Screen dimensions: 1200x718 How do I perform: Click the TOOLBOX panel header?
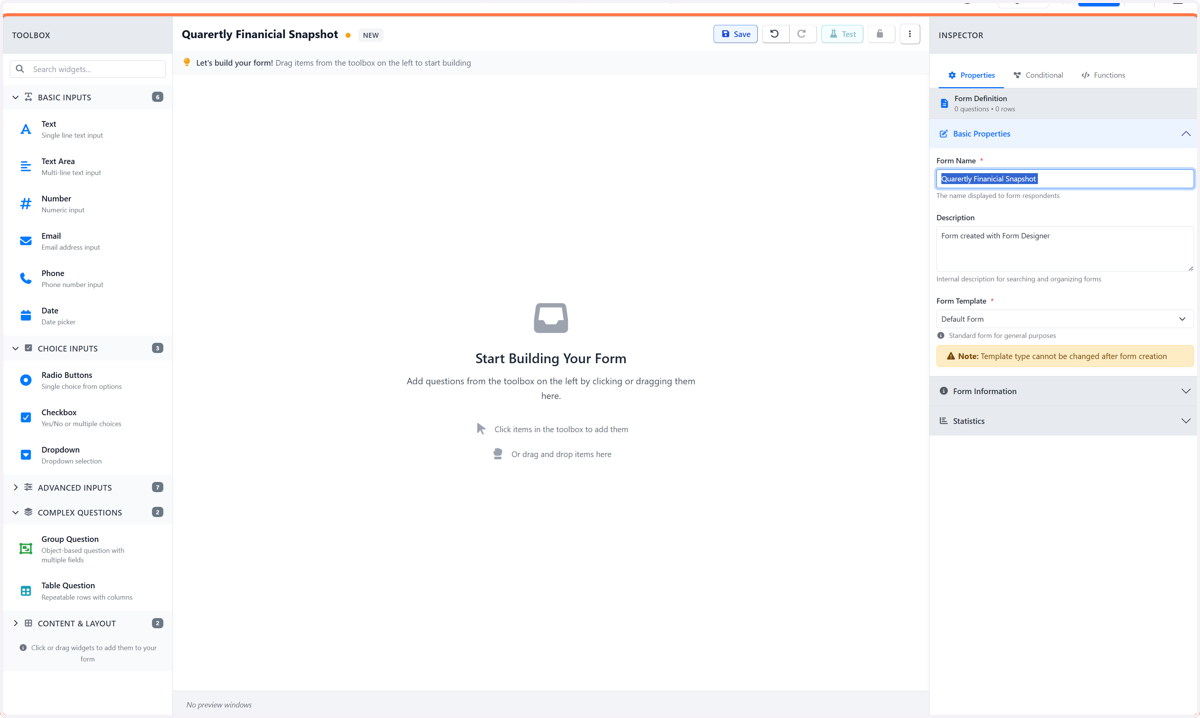coord(87,35)
